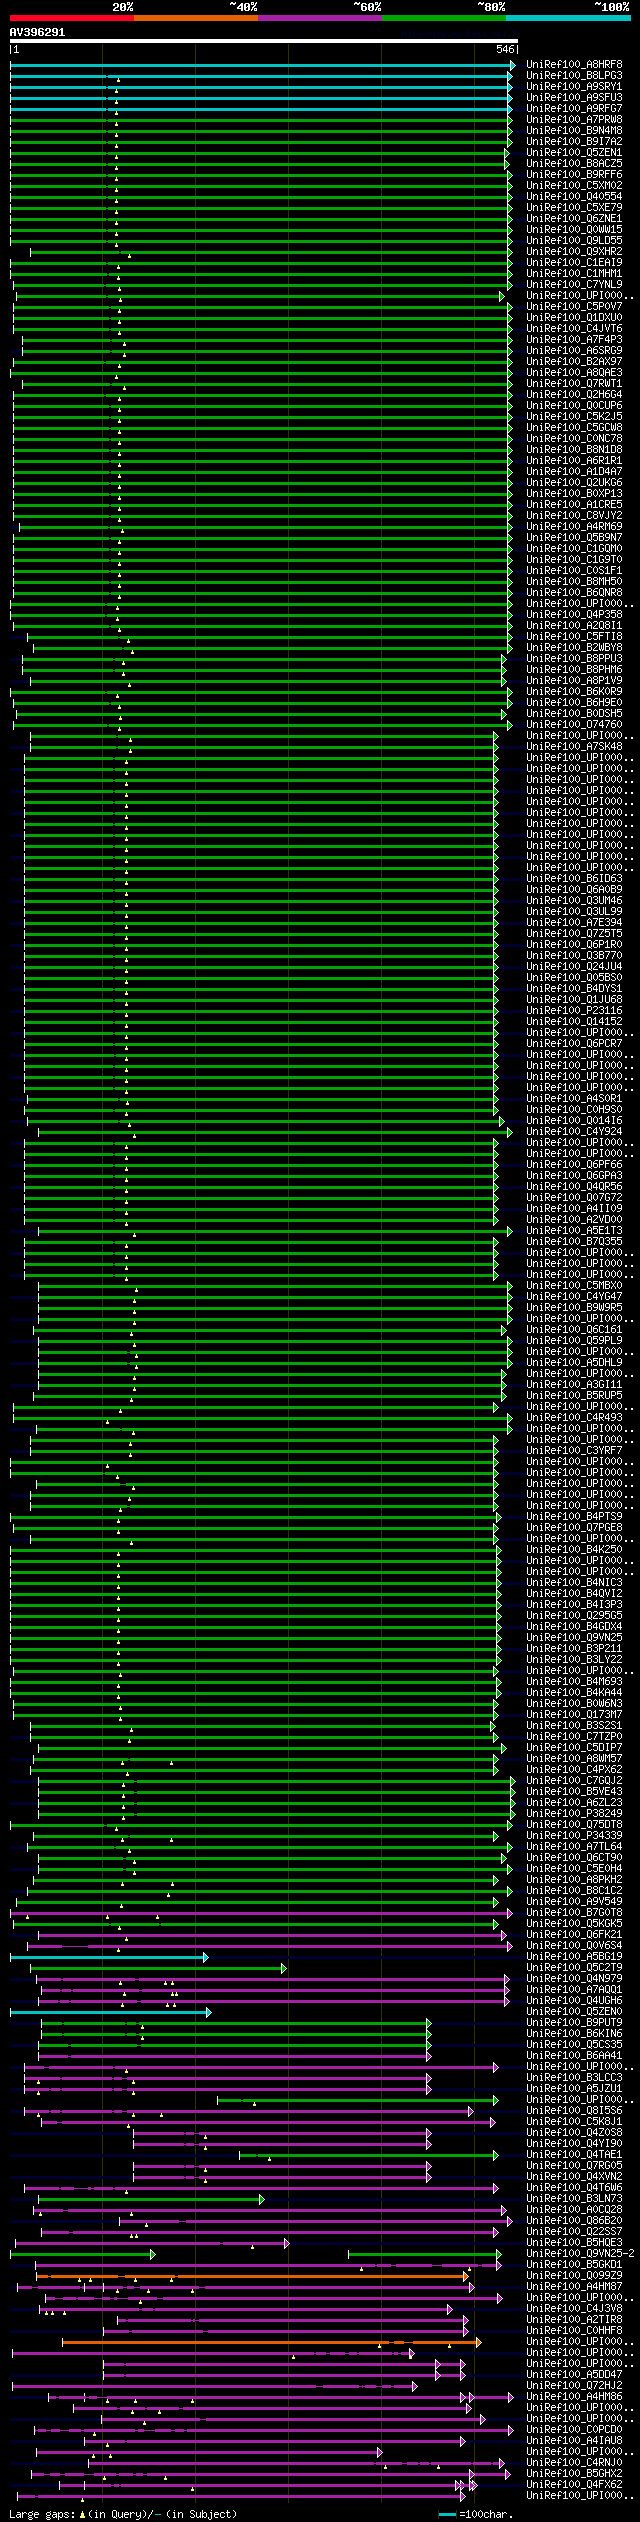Image resolution: width=640 pixels, height=2522 pixels.
Task: Select the UniRef100_Q4P358 label
Action: [574, 615]
